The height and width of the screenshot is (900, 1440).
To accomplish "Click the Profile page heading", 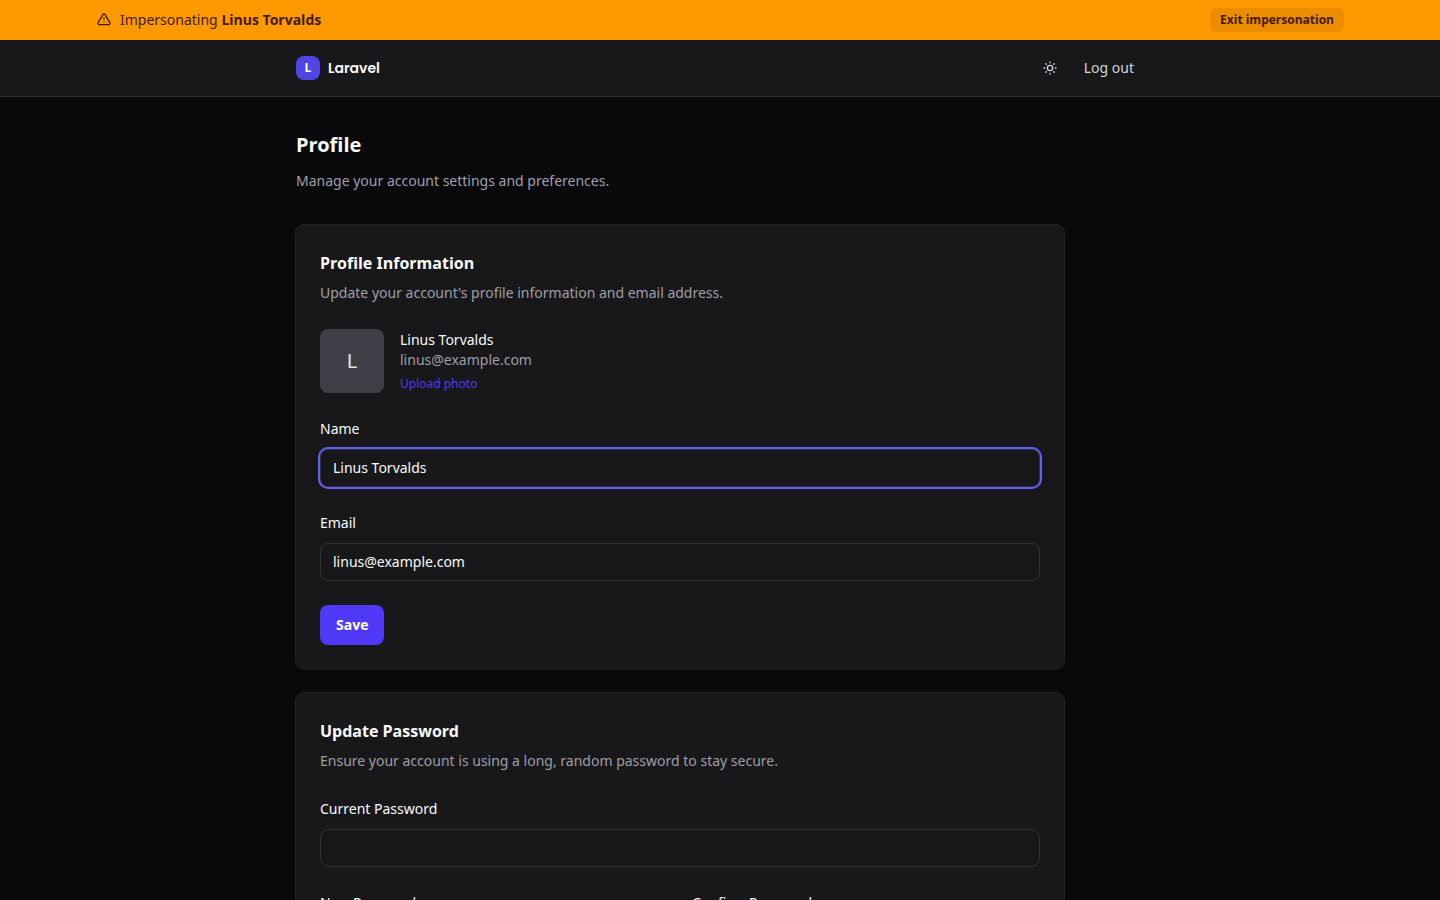I will coord(329,145).
